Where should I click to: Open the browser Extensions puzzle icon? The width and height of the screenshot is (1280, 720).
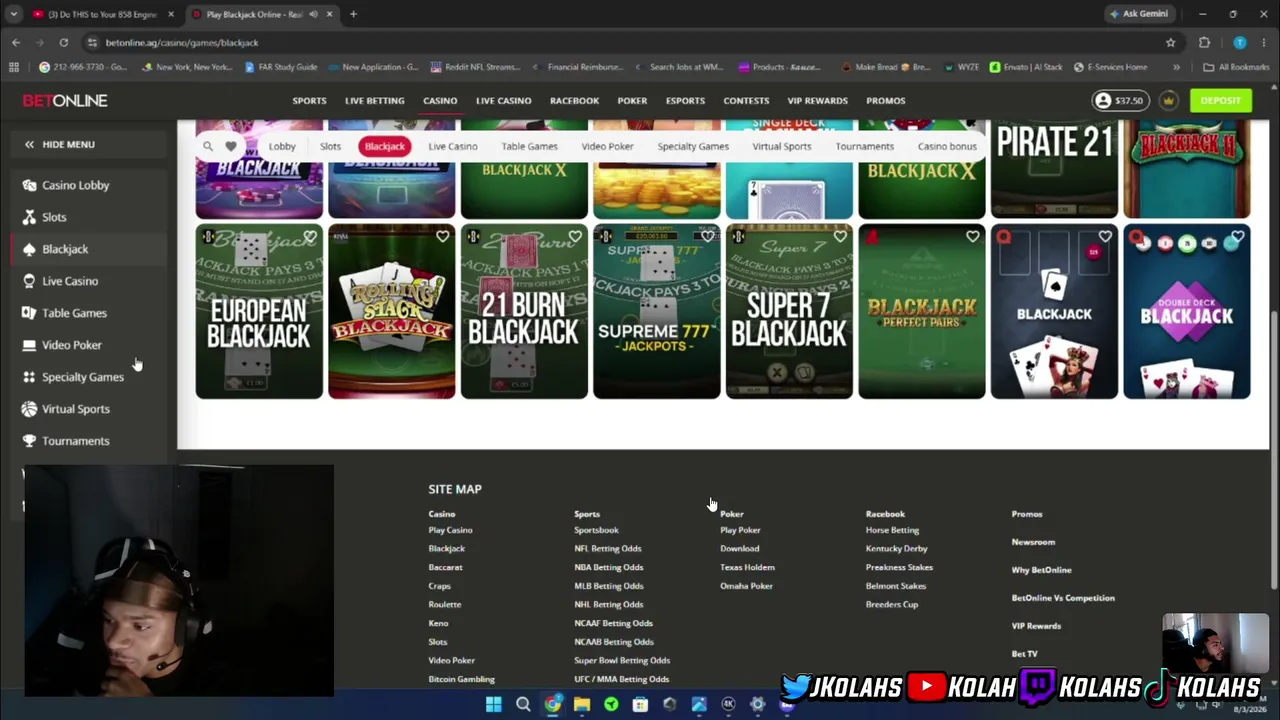pyautogui.click(x=1204, y=43)
